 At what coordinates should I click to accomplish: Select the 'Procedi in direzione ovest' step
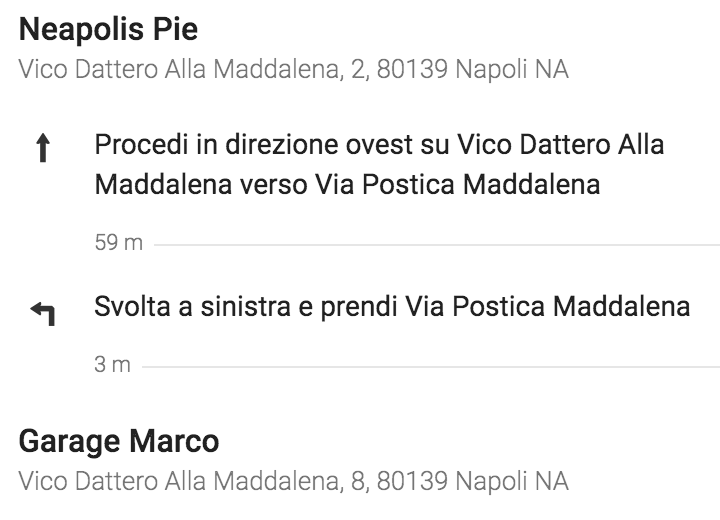tap(379, 164)
